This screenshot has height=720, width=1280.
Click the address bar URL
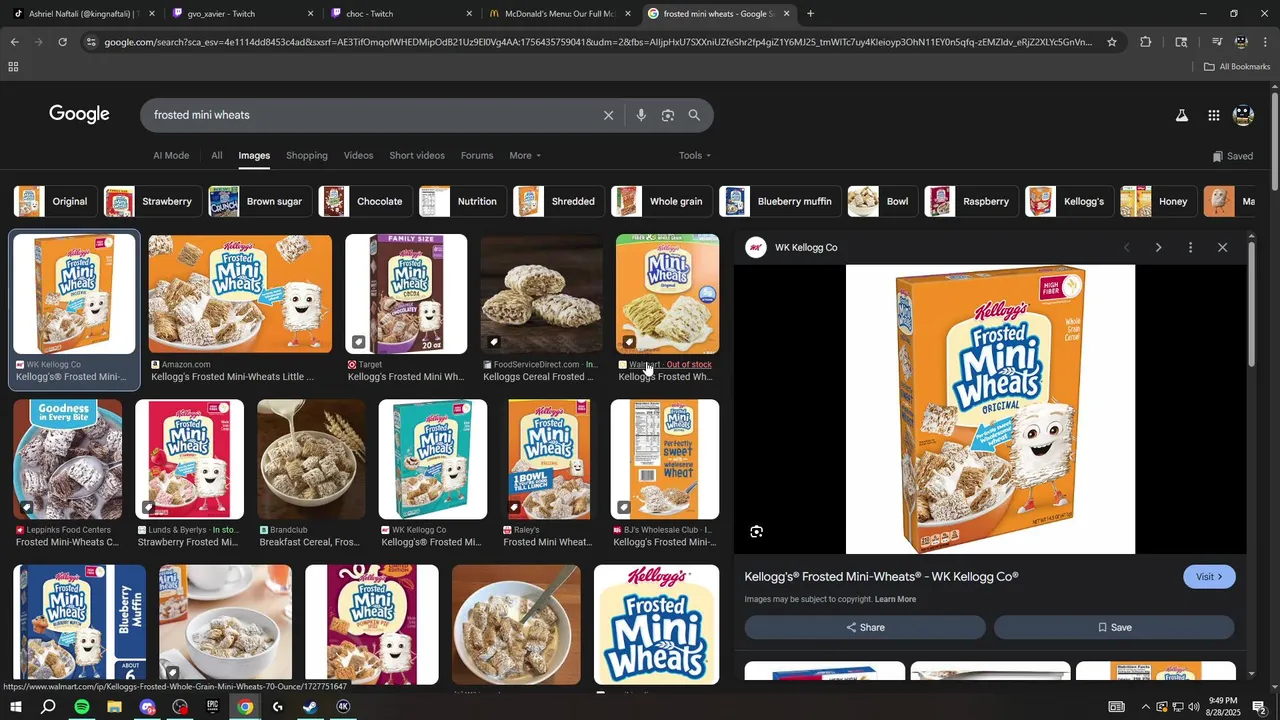pyautogui.click(x=597, y=42)
